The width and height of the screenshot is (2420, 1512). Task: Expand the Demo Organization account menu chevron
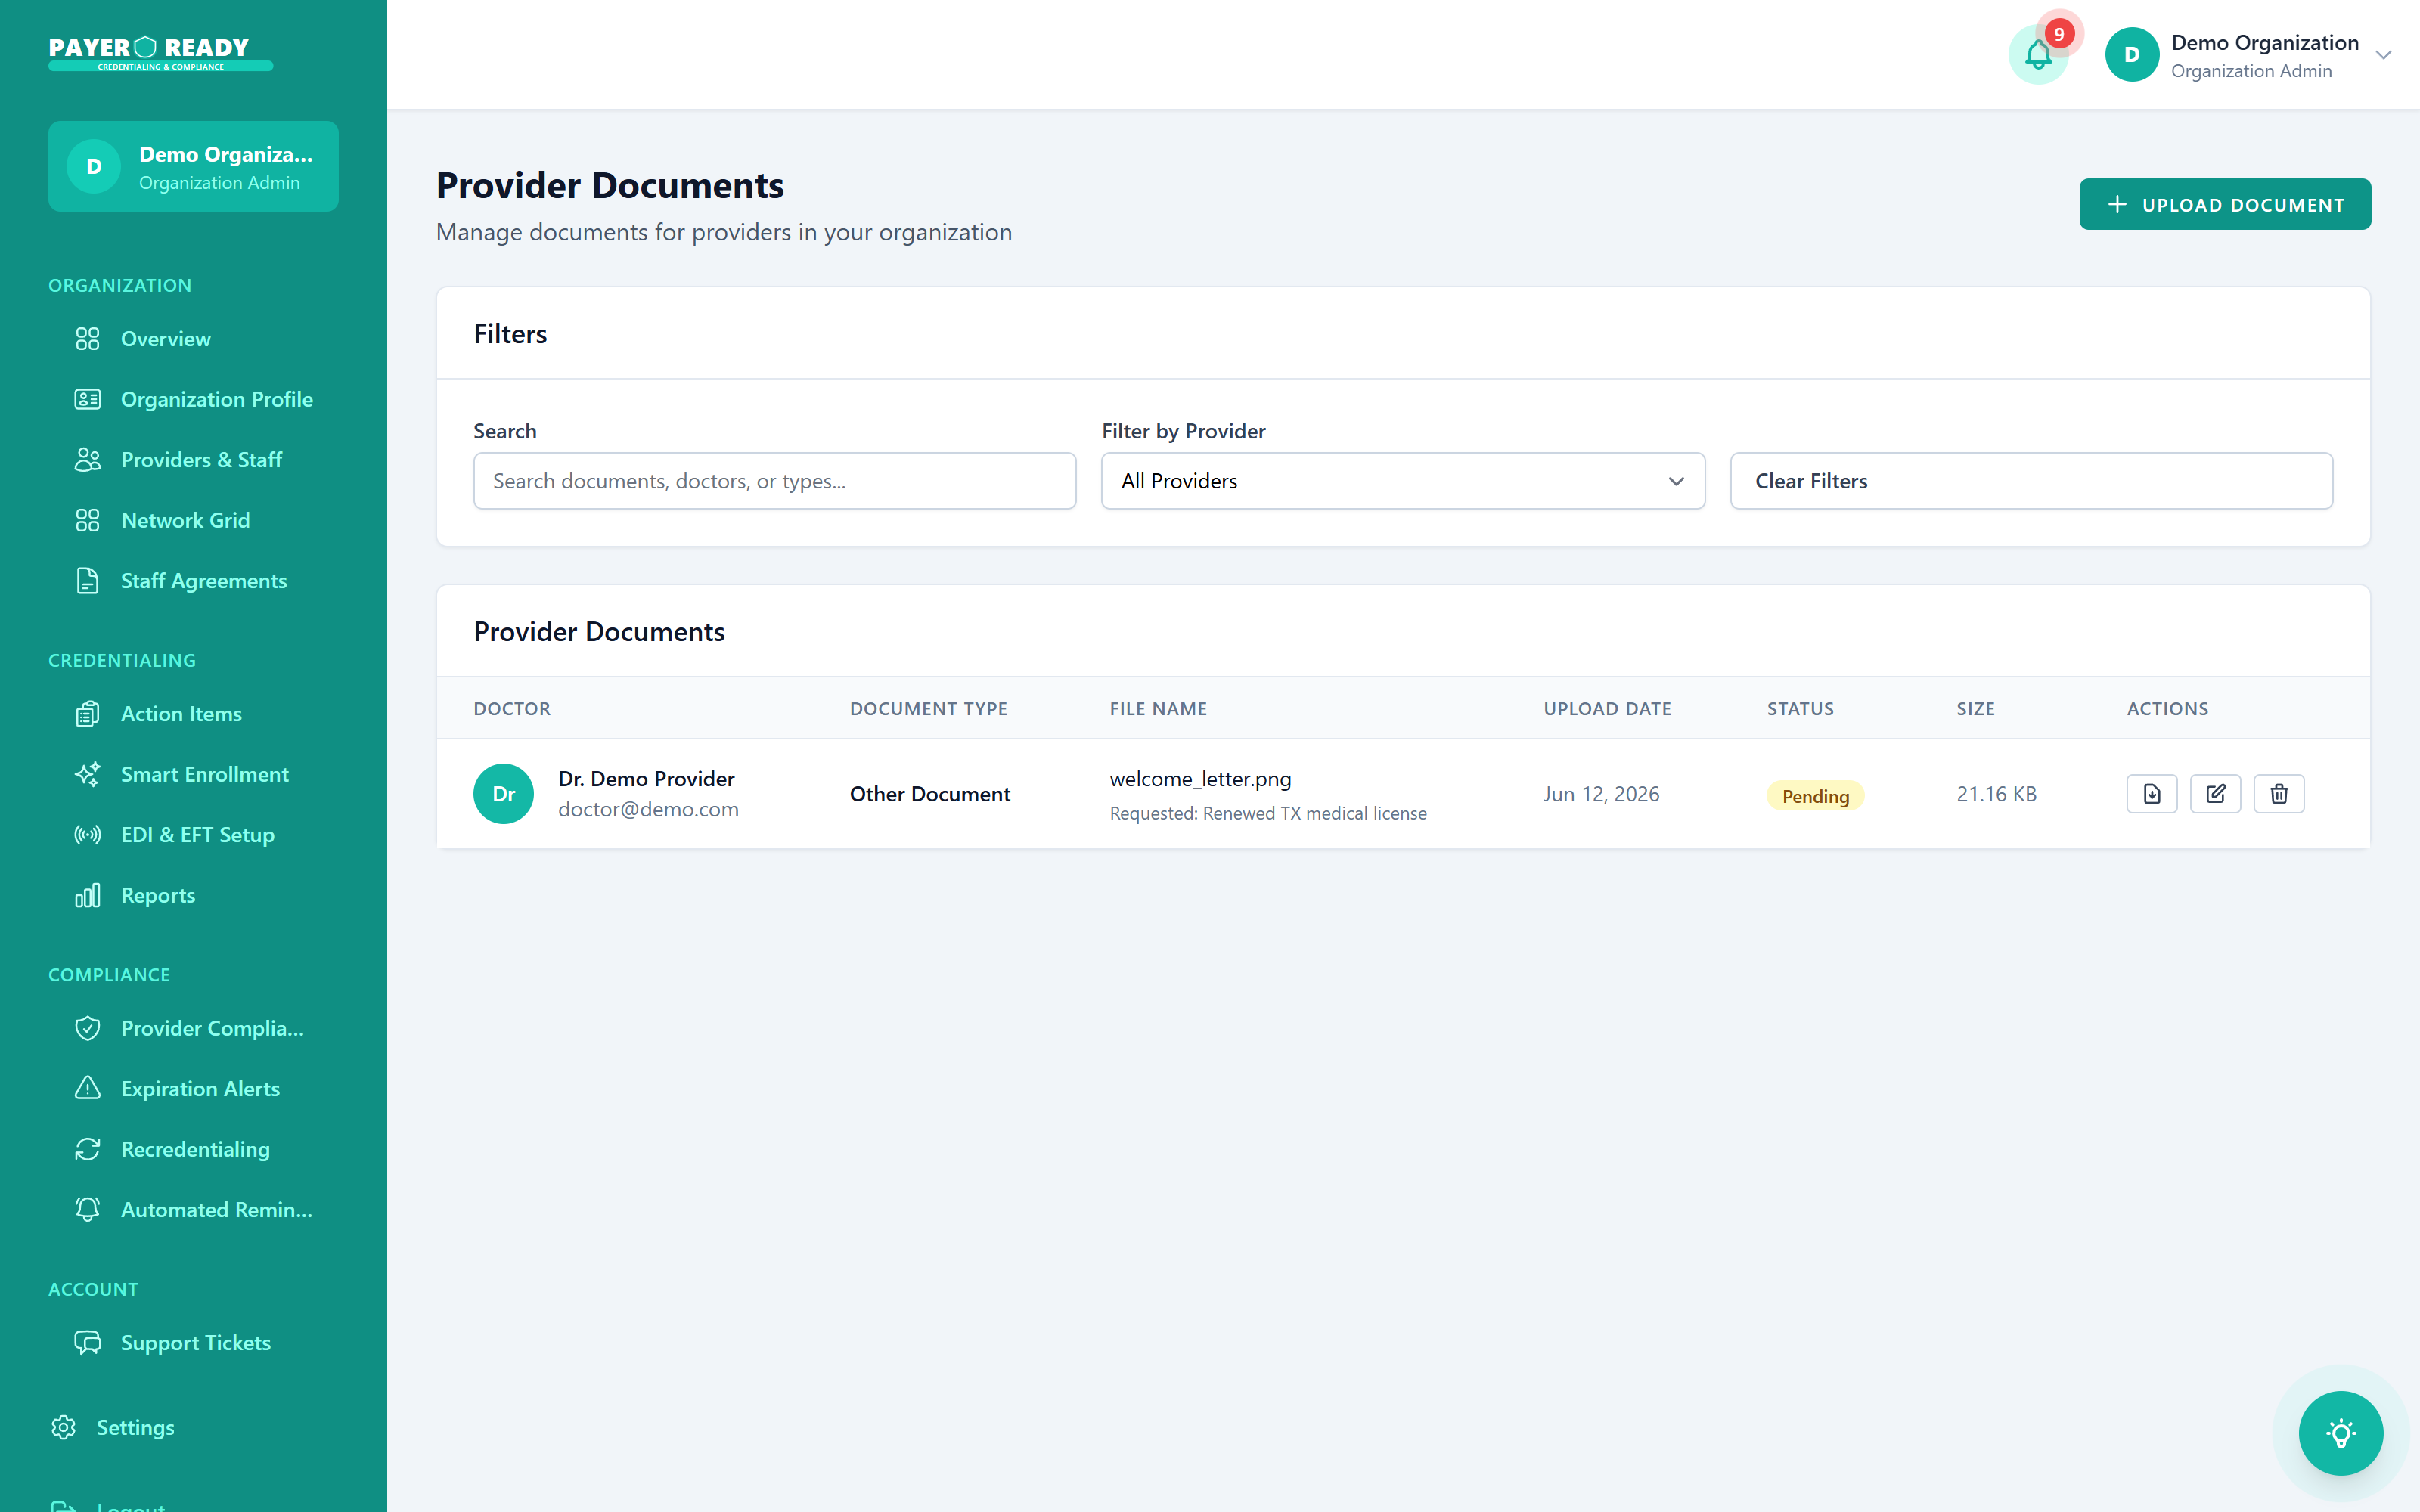click(2384, 55)
